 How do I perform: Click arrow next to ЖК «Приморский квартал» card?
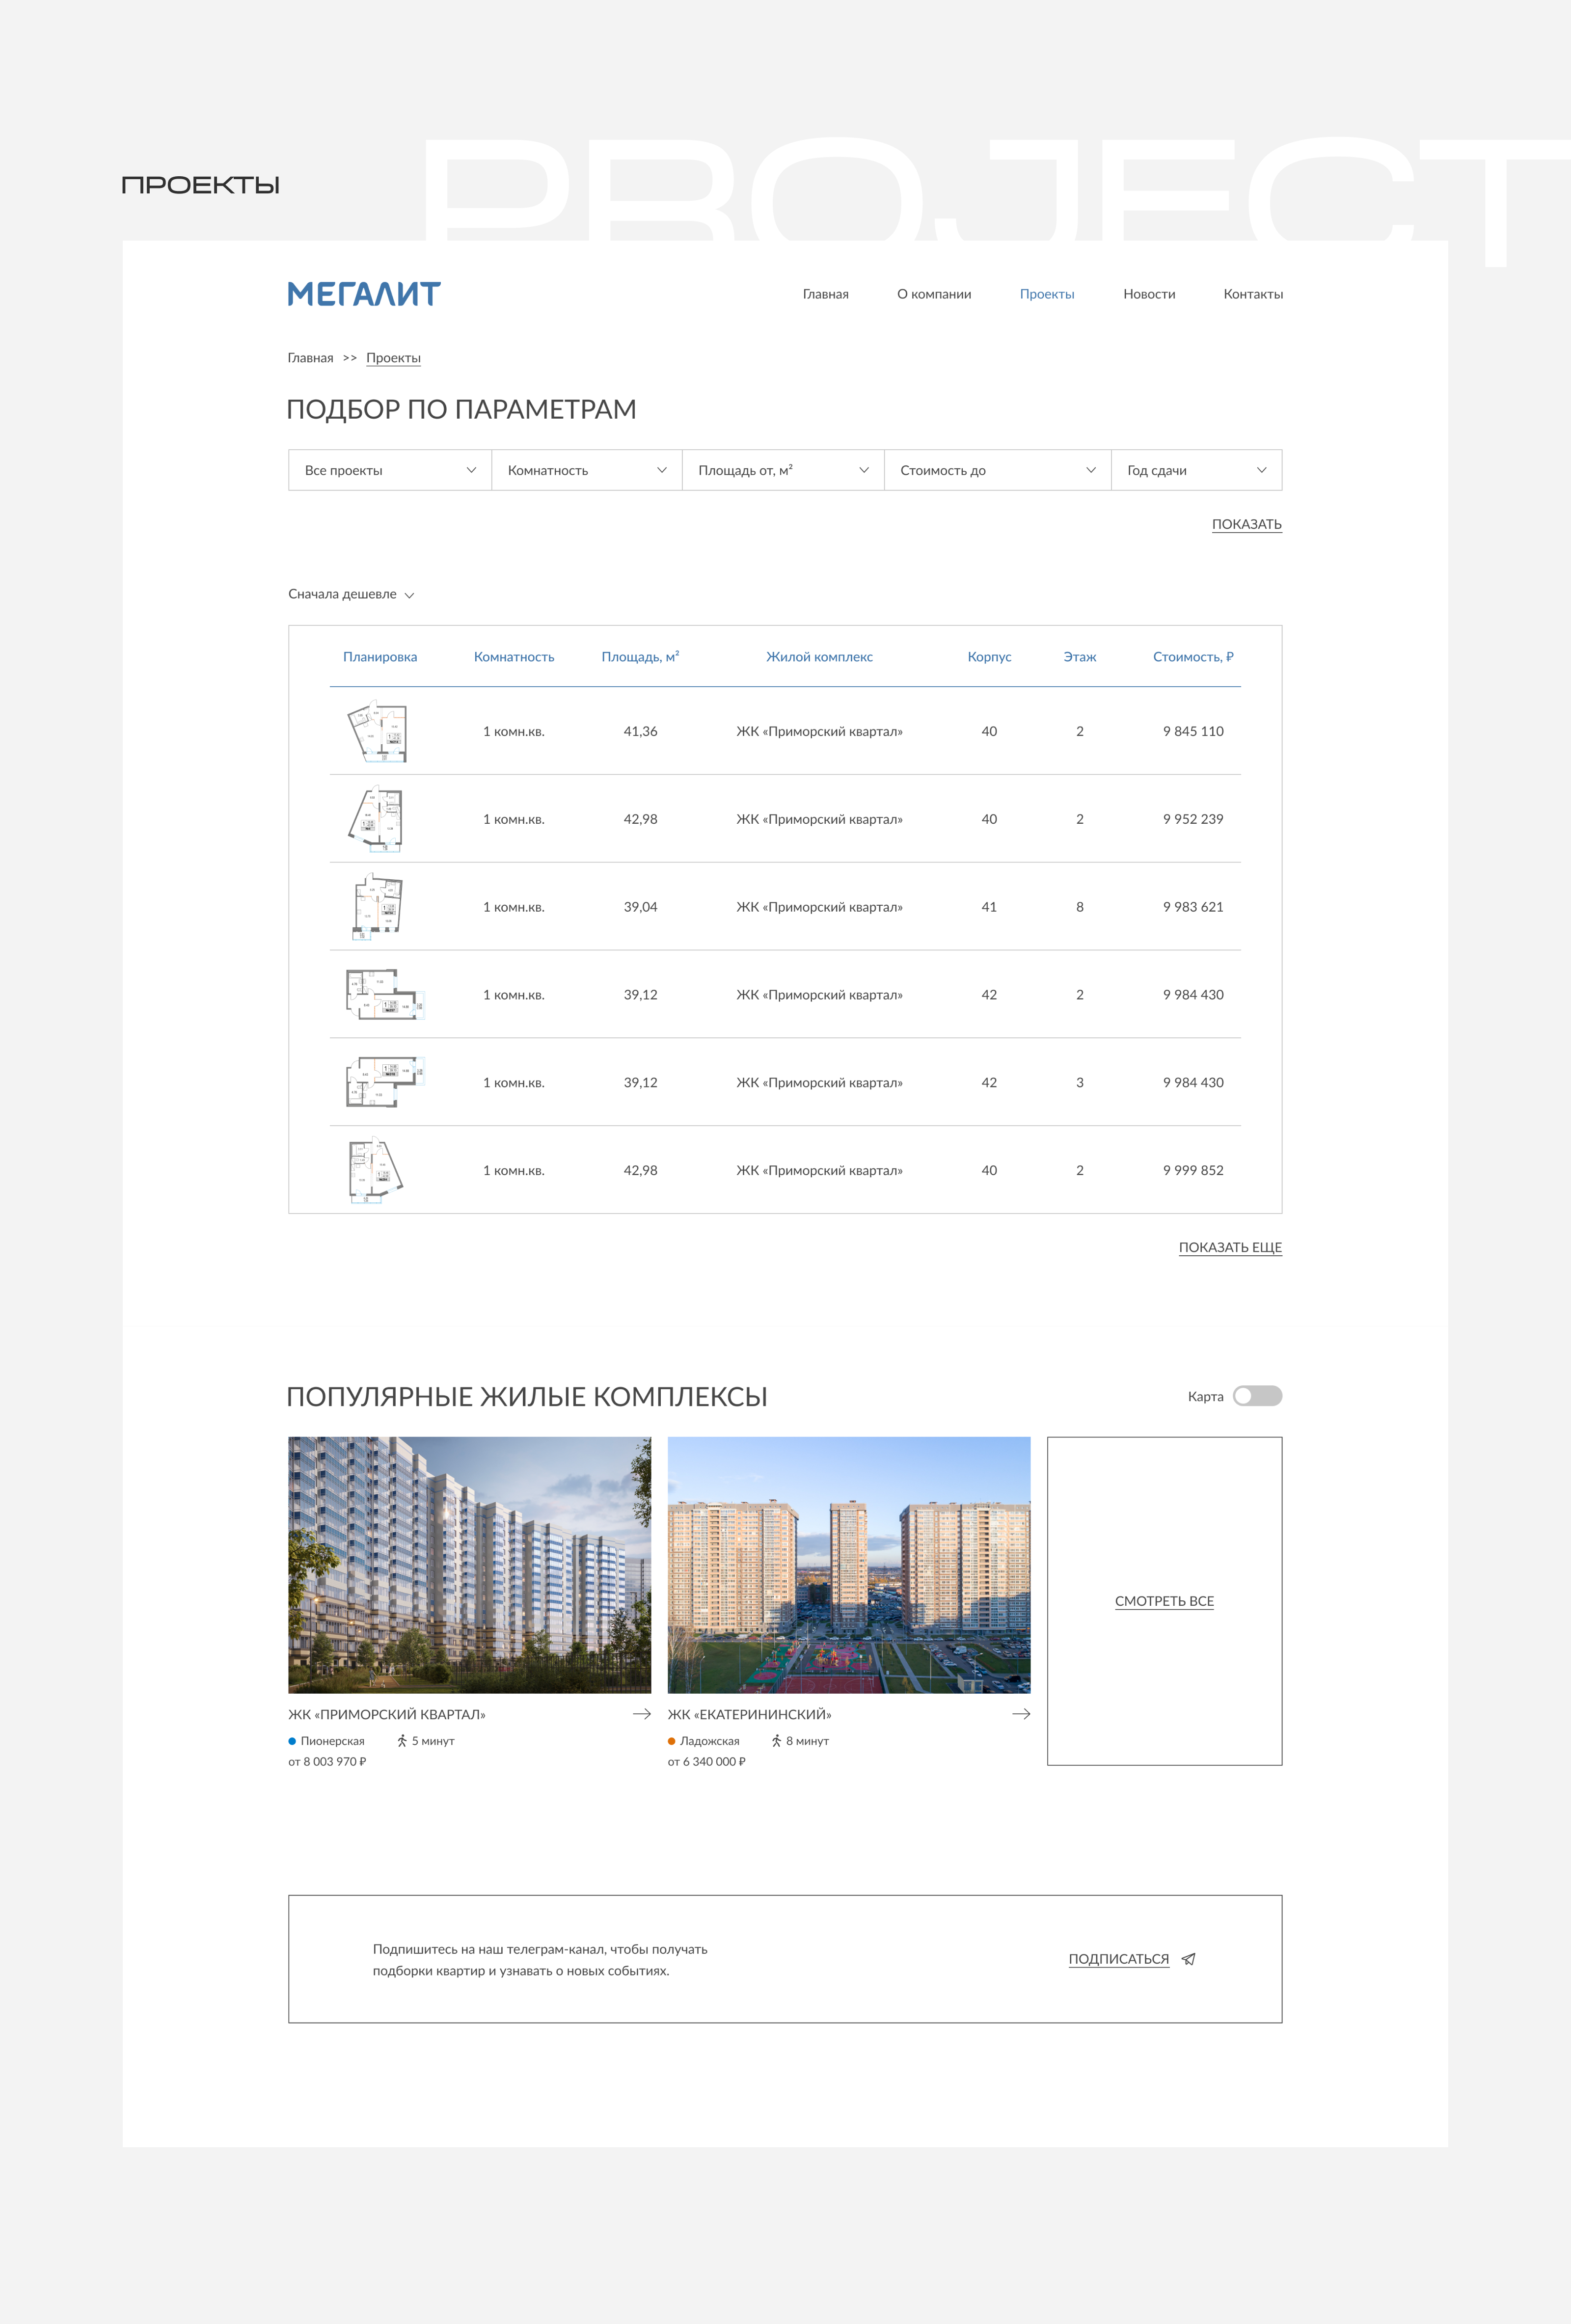[x=641, y=1714]
